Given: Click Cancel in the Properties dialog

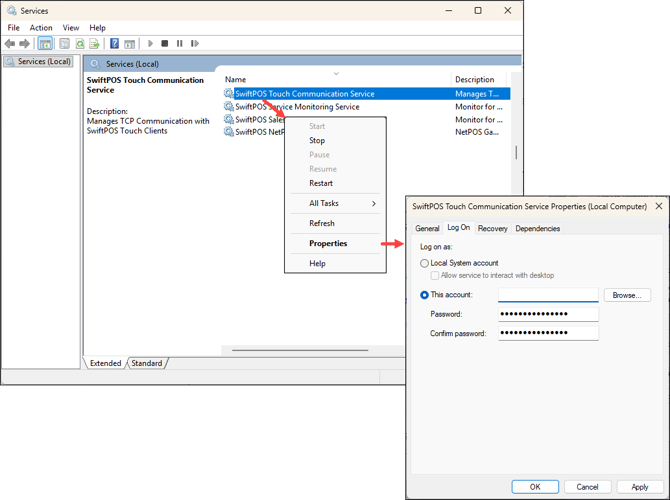Looking at the screenshot, I should [x=588, y=487].
